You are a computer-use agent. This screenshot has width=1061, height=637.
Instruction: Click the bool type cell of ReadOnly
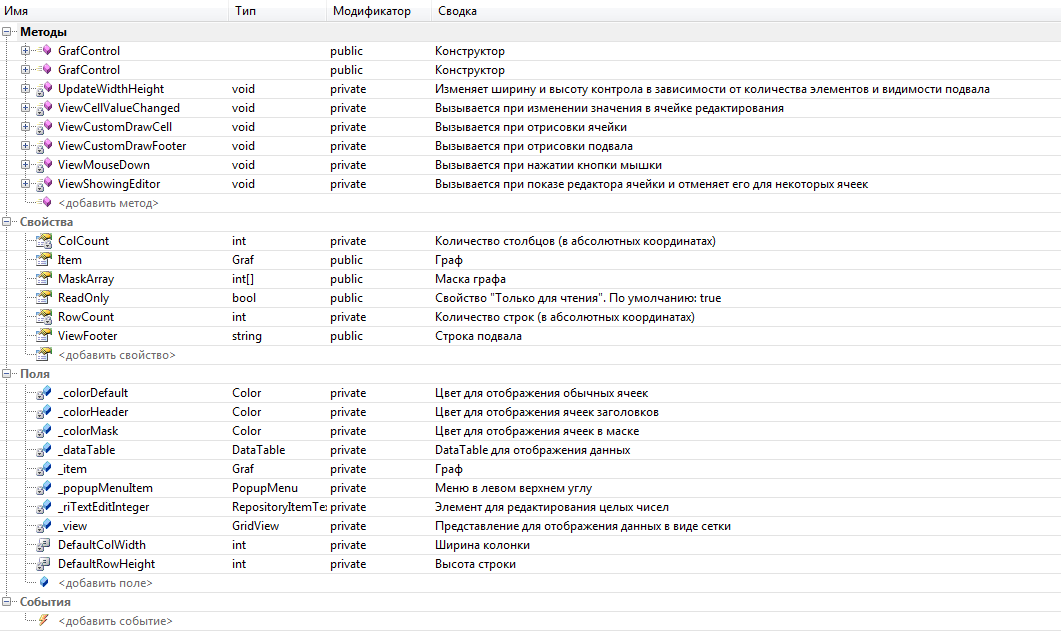(x=244, y=298)
